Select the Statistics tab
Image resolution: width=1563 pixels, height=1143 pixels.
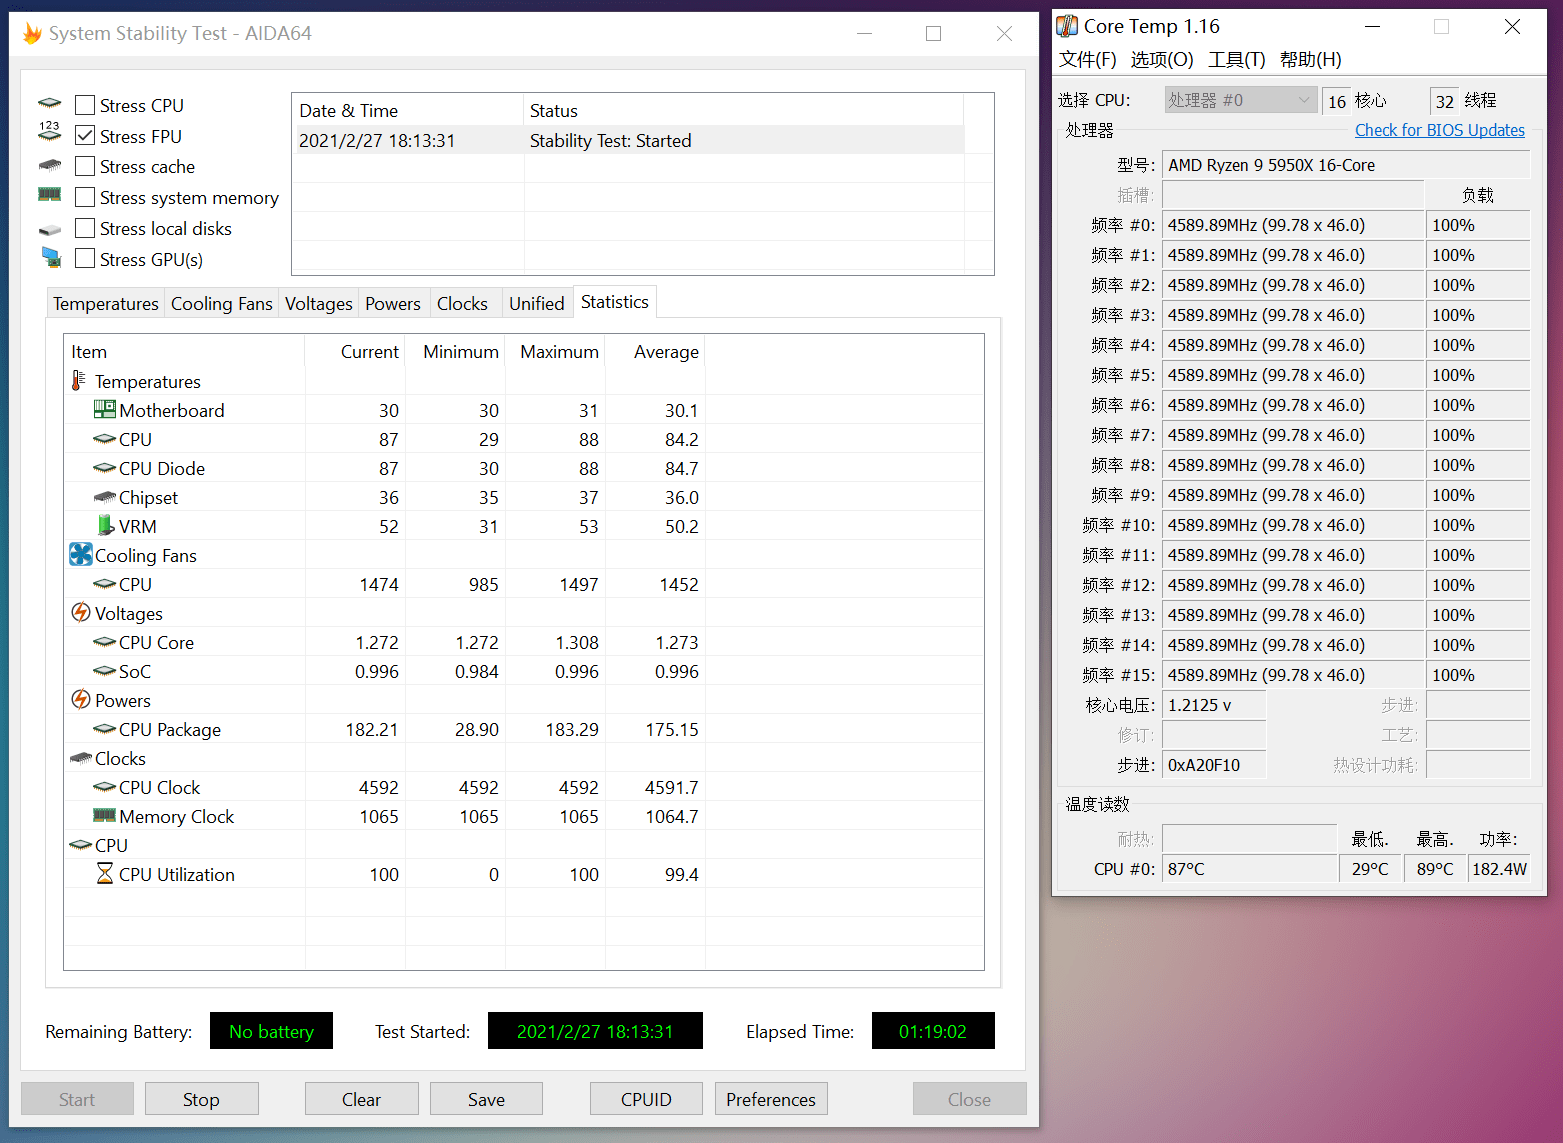click(615, 302)
